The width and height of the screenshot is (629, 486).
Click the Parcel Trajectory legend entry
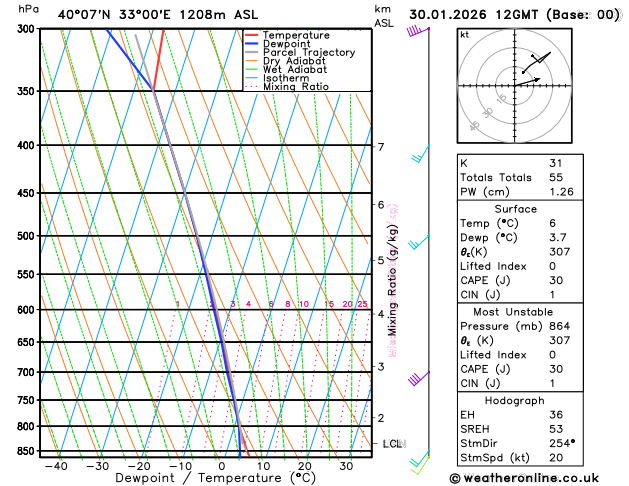[x=308, y=52]
